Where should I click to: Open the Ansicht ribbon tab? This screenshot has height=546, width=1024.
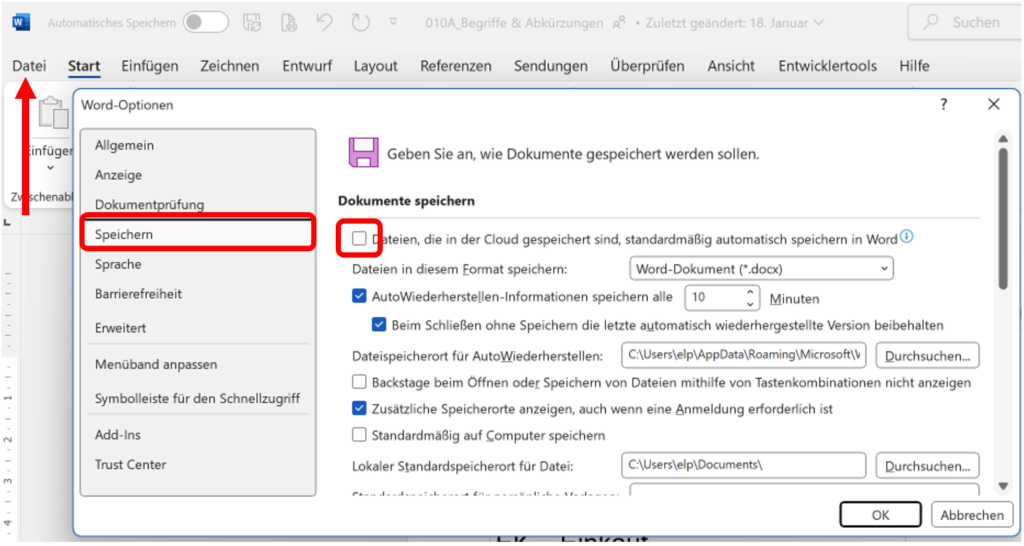[731, 66]
